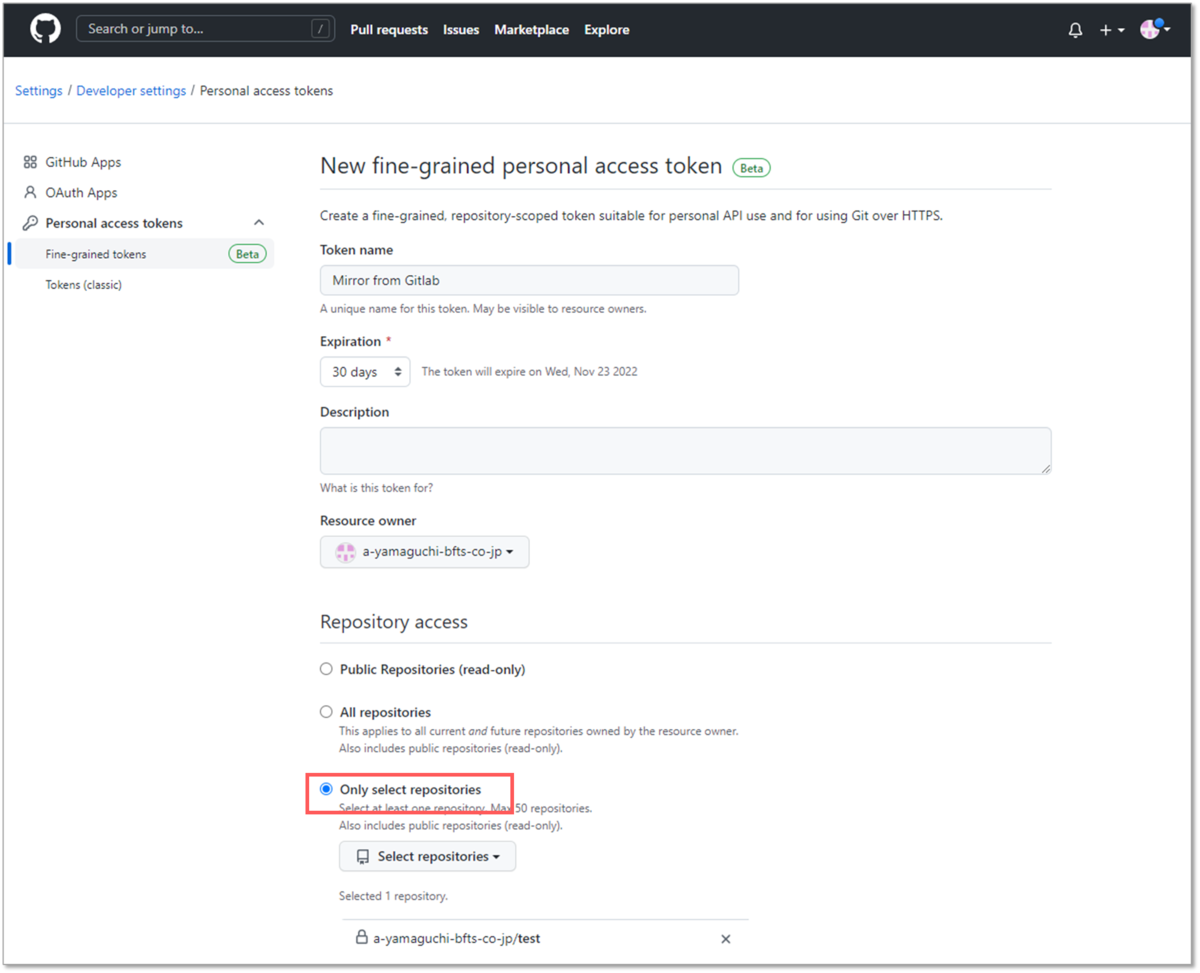Open the plus create-new menu
Image resolution: width=1200 pixels, height=973 pixels.
coord(1112,30)
